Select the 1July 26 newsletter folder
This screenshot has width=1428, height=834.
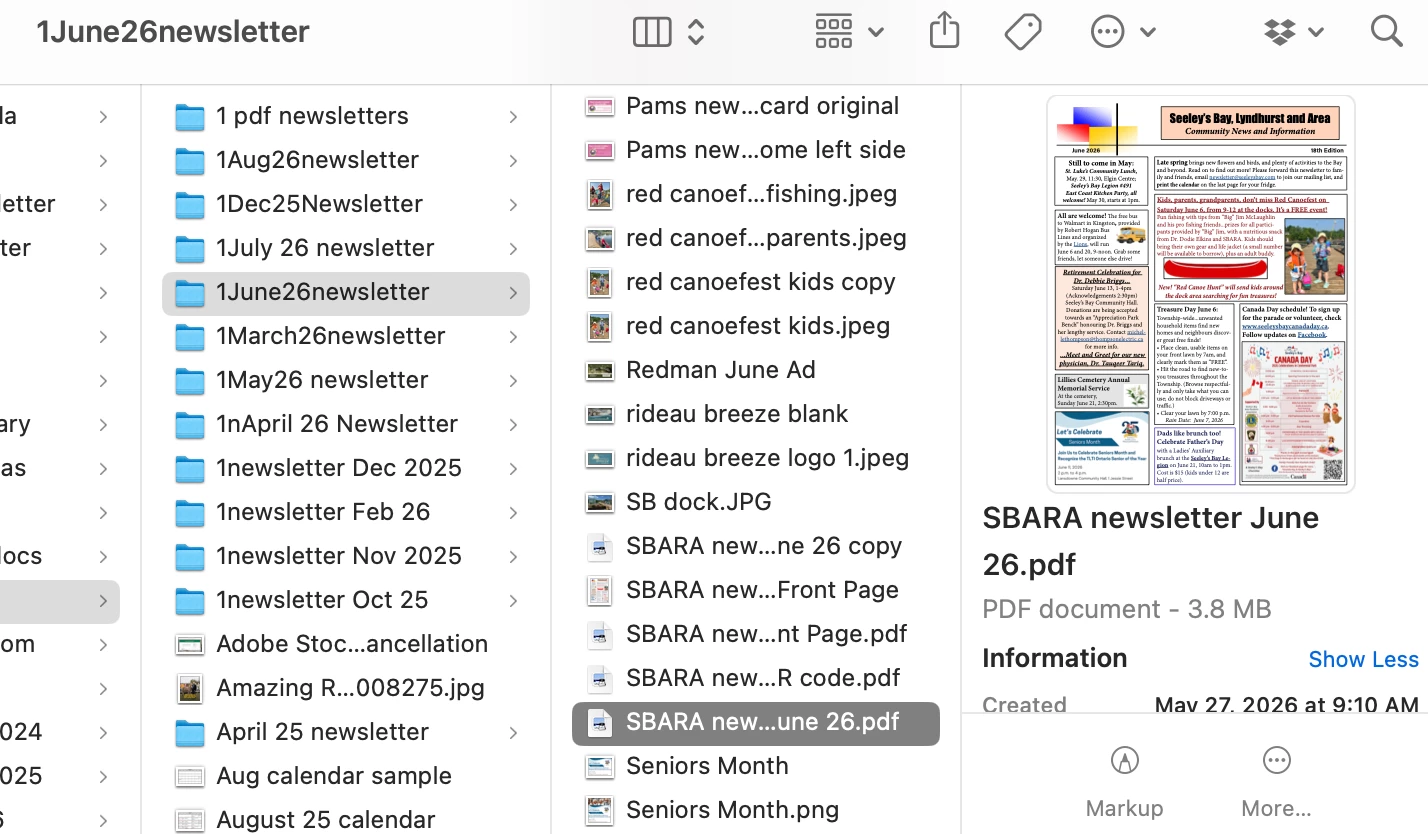346,248
